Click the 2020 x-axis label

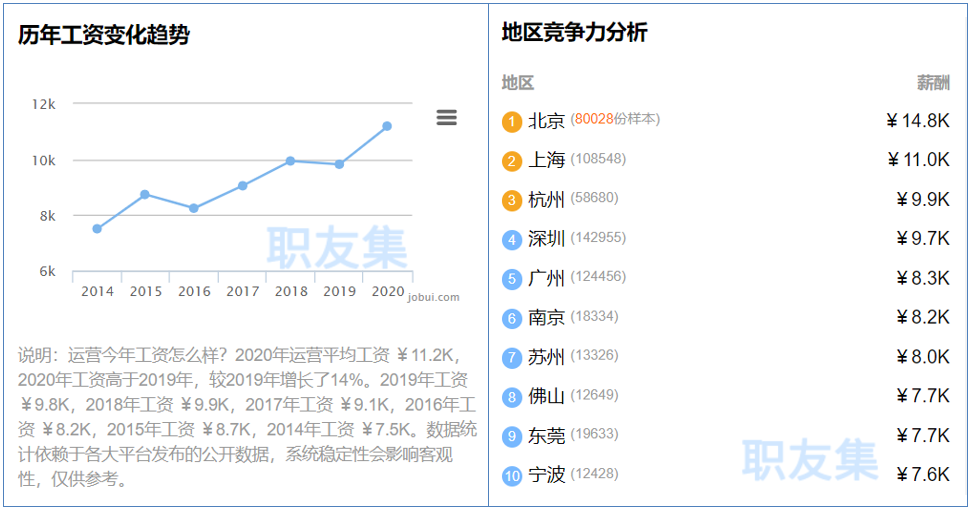[388, 291]
